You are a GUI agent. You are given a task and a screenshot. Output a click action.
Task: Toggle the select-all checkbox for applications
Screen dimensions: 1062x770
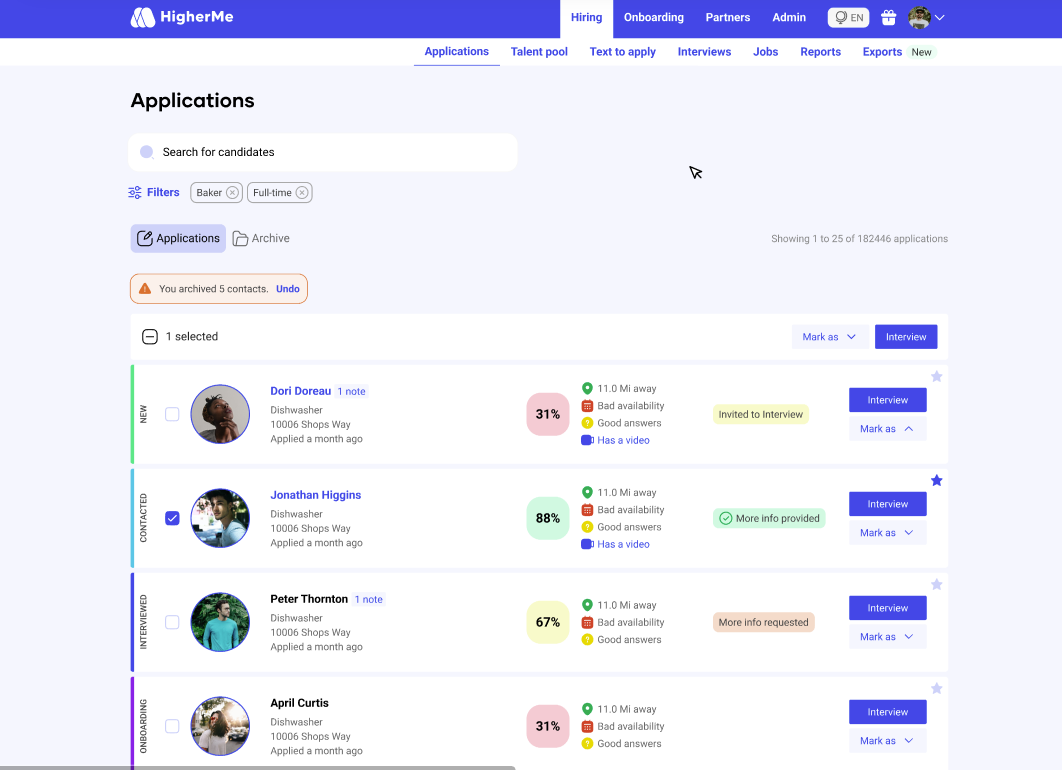click(150, 337)
